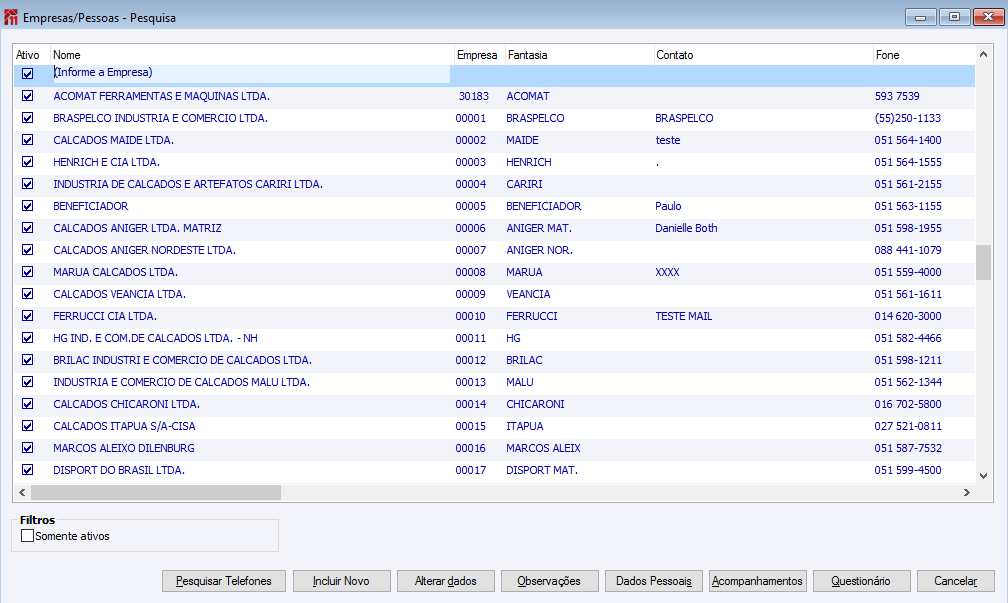Click the vertical scrollbar up arrow

(x=984, y=54)
